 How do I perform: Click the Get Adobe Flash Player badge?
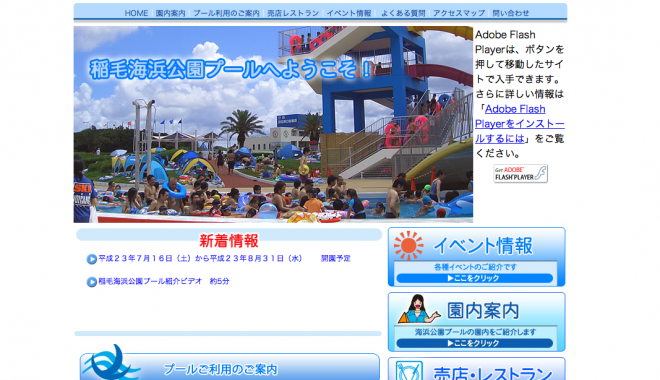[x=520, y=173]
